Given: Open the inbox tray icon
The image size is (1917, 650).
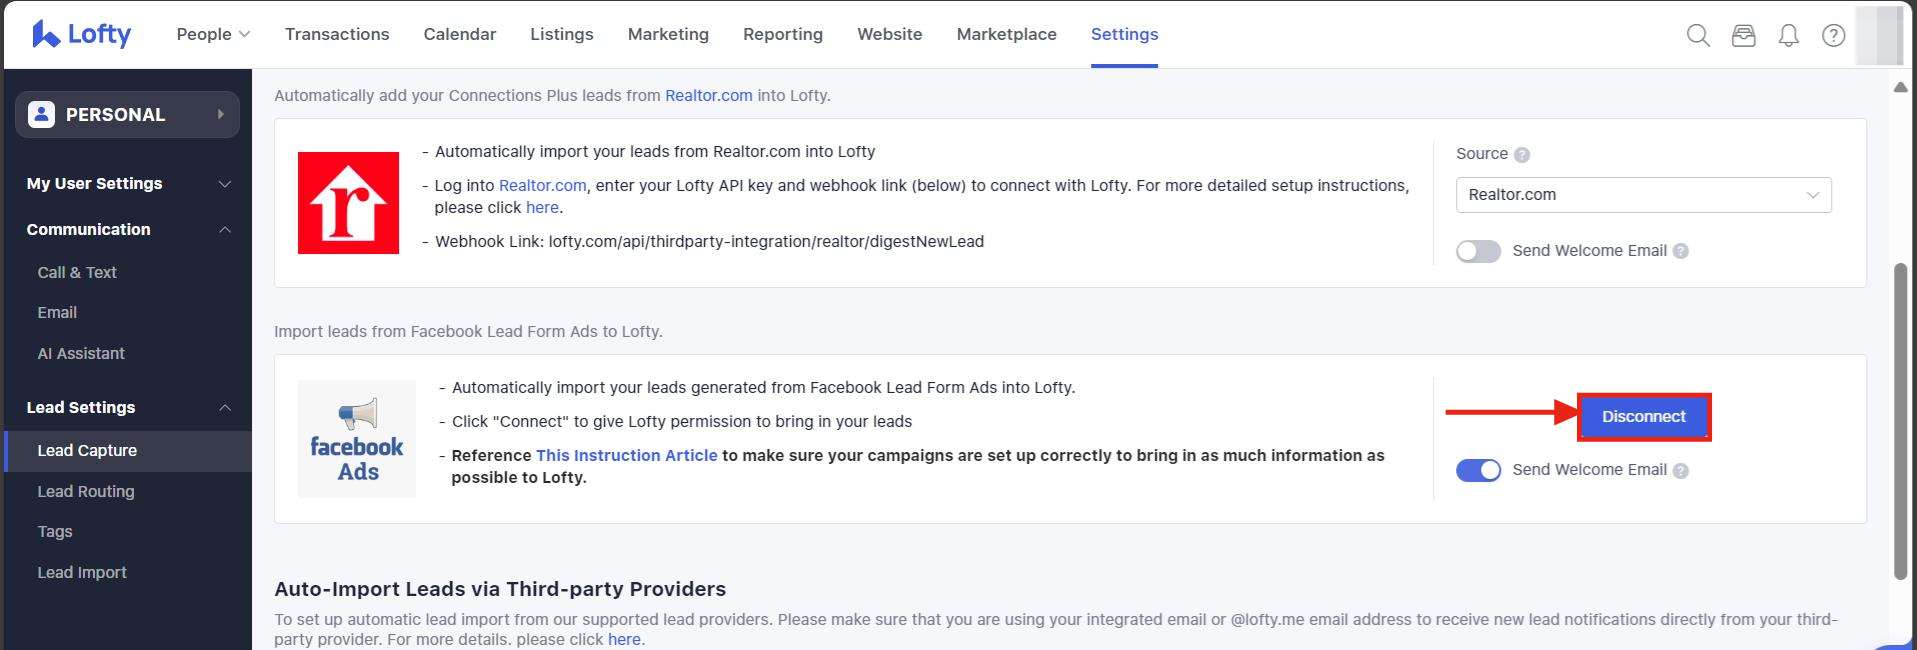Looking at the screenshot, I should tap(1743, 35).
